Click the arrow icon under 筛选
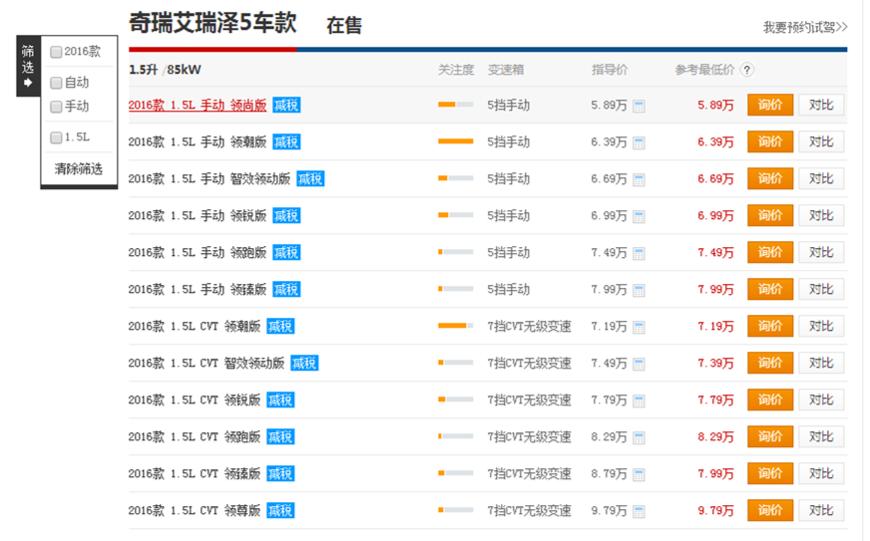The image size is (870, 541). pos(28,83)
